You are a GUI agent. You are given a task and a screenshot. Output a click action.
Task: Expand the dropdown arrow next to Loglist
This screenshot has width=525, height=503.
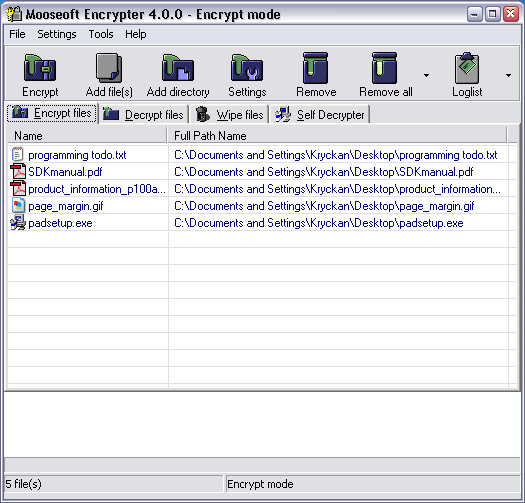click(508, 75)
